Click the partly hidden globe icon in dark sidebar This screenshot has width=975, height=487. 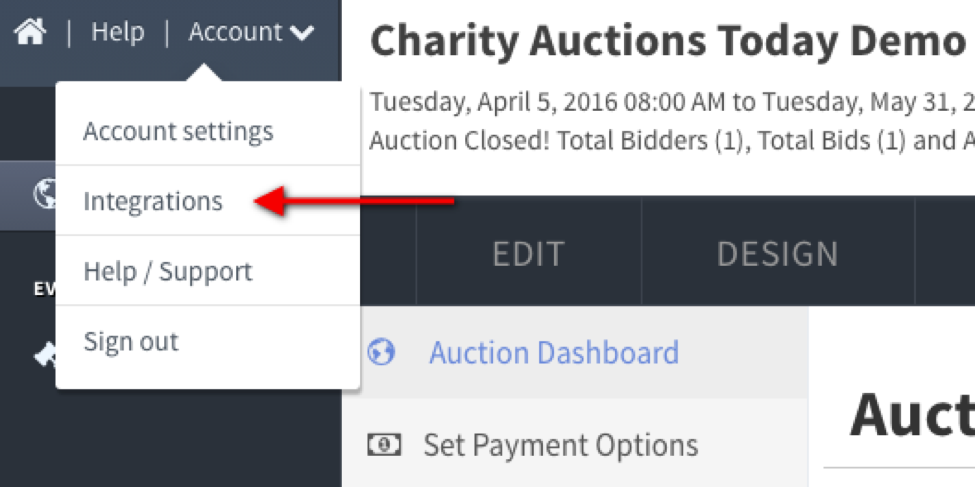pos(45,195)
